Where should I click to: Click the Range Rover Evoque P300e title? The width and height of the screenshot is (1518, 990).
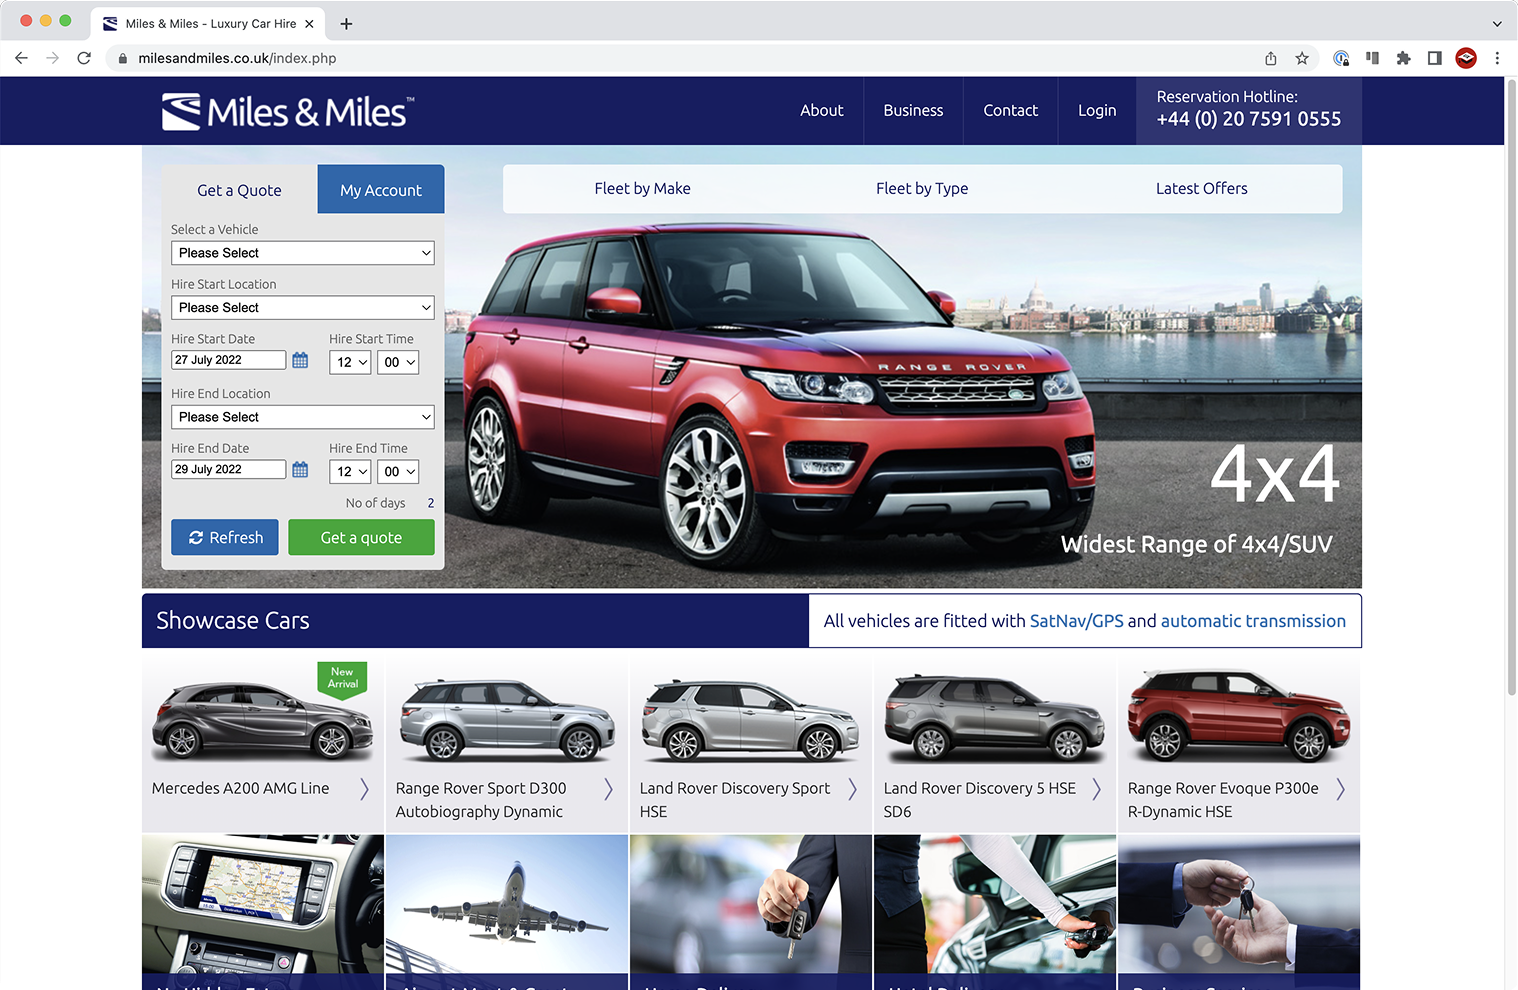(x=1223, y=800)
